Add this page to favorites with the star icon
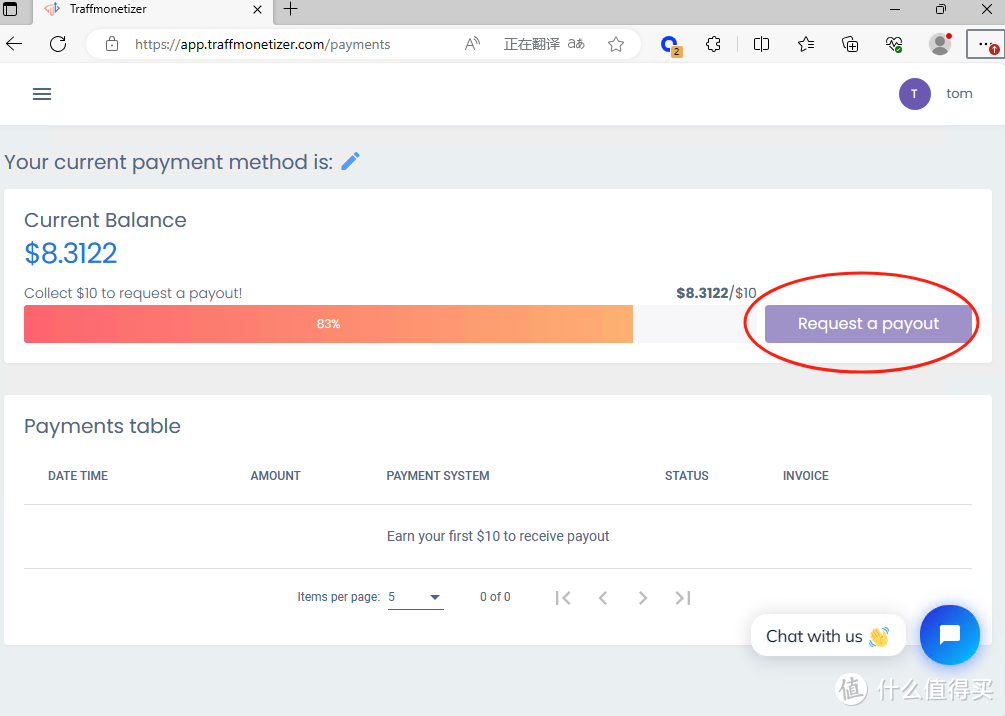The image size is (1005, 716). pos(616,44)
